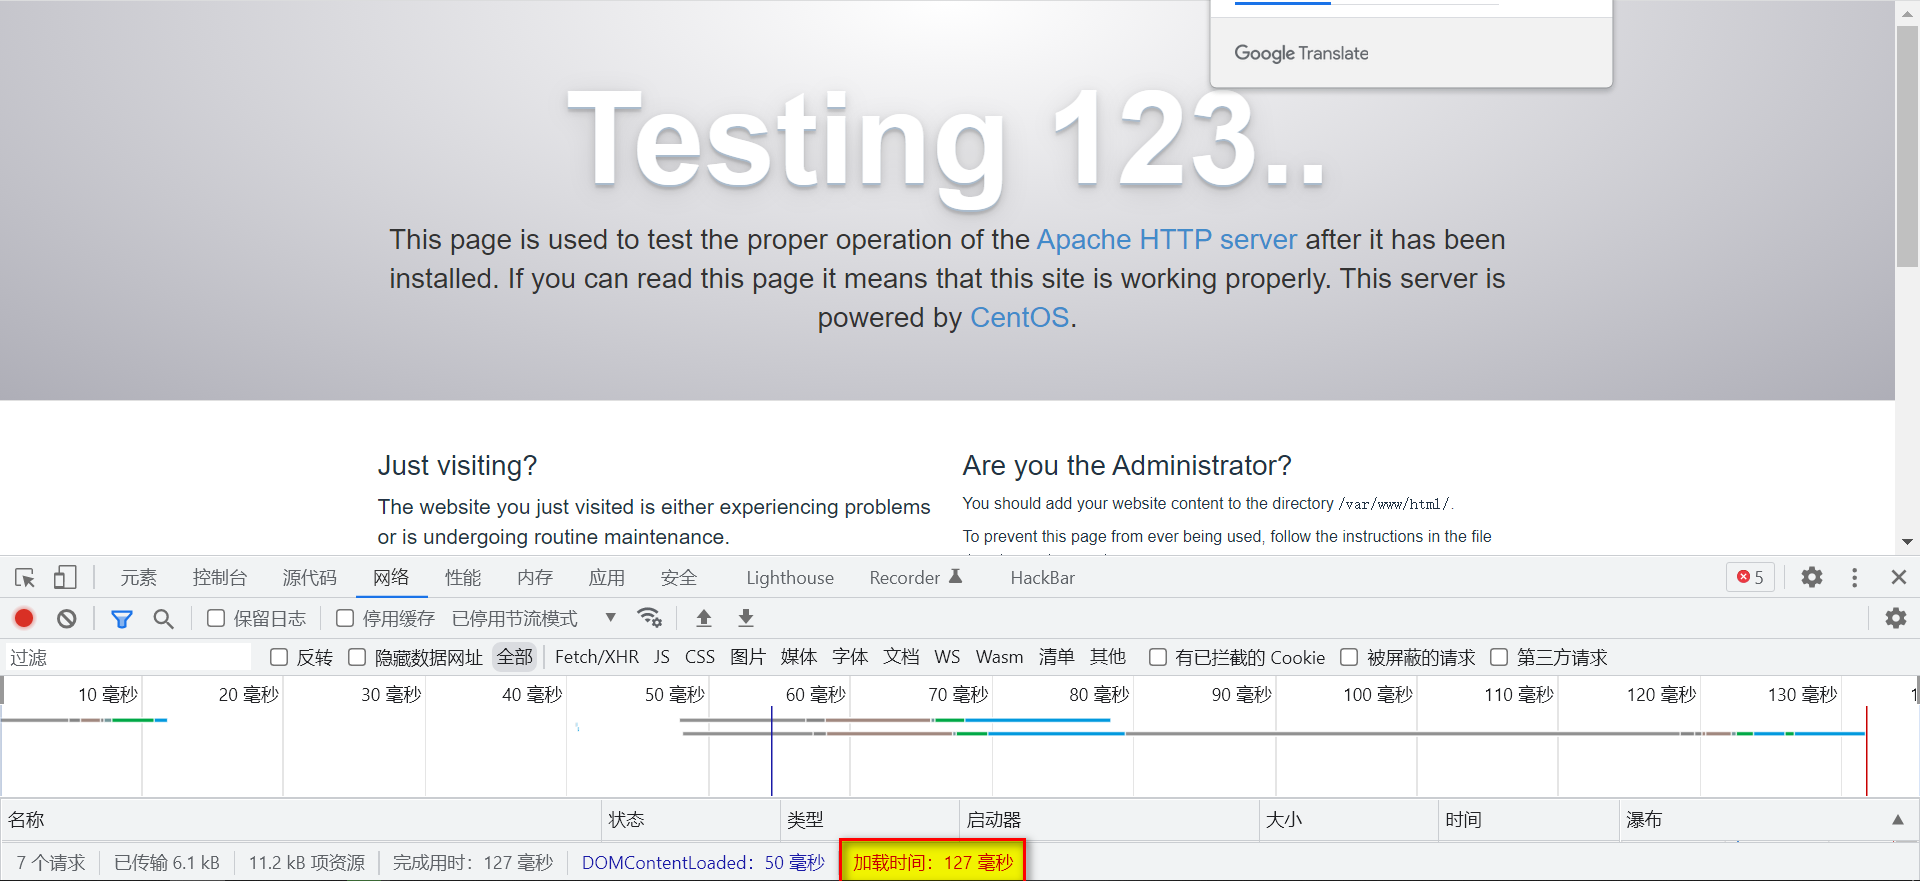The height and width of the screenshot is (881, 1920).
Task: Focus the network filter (过滤) input
Action: coord(128,657)
